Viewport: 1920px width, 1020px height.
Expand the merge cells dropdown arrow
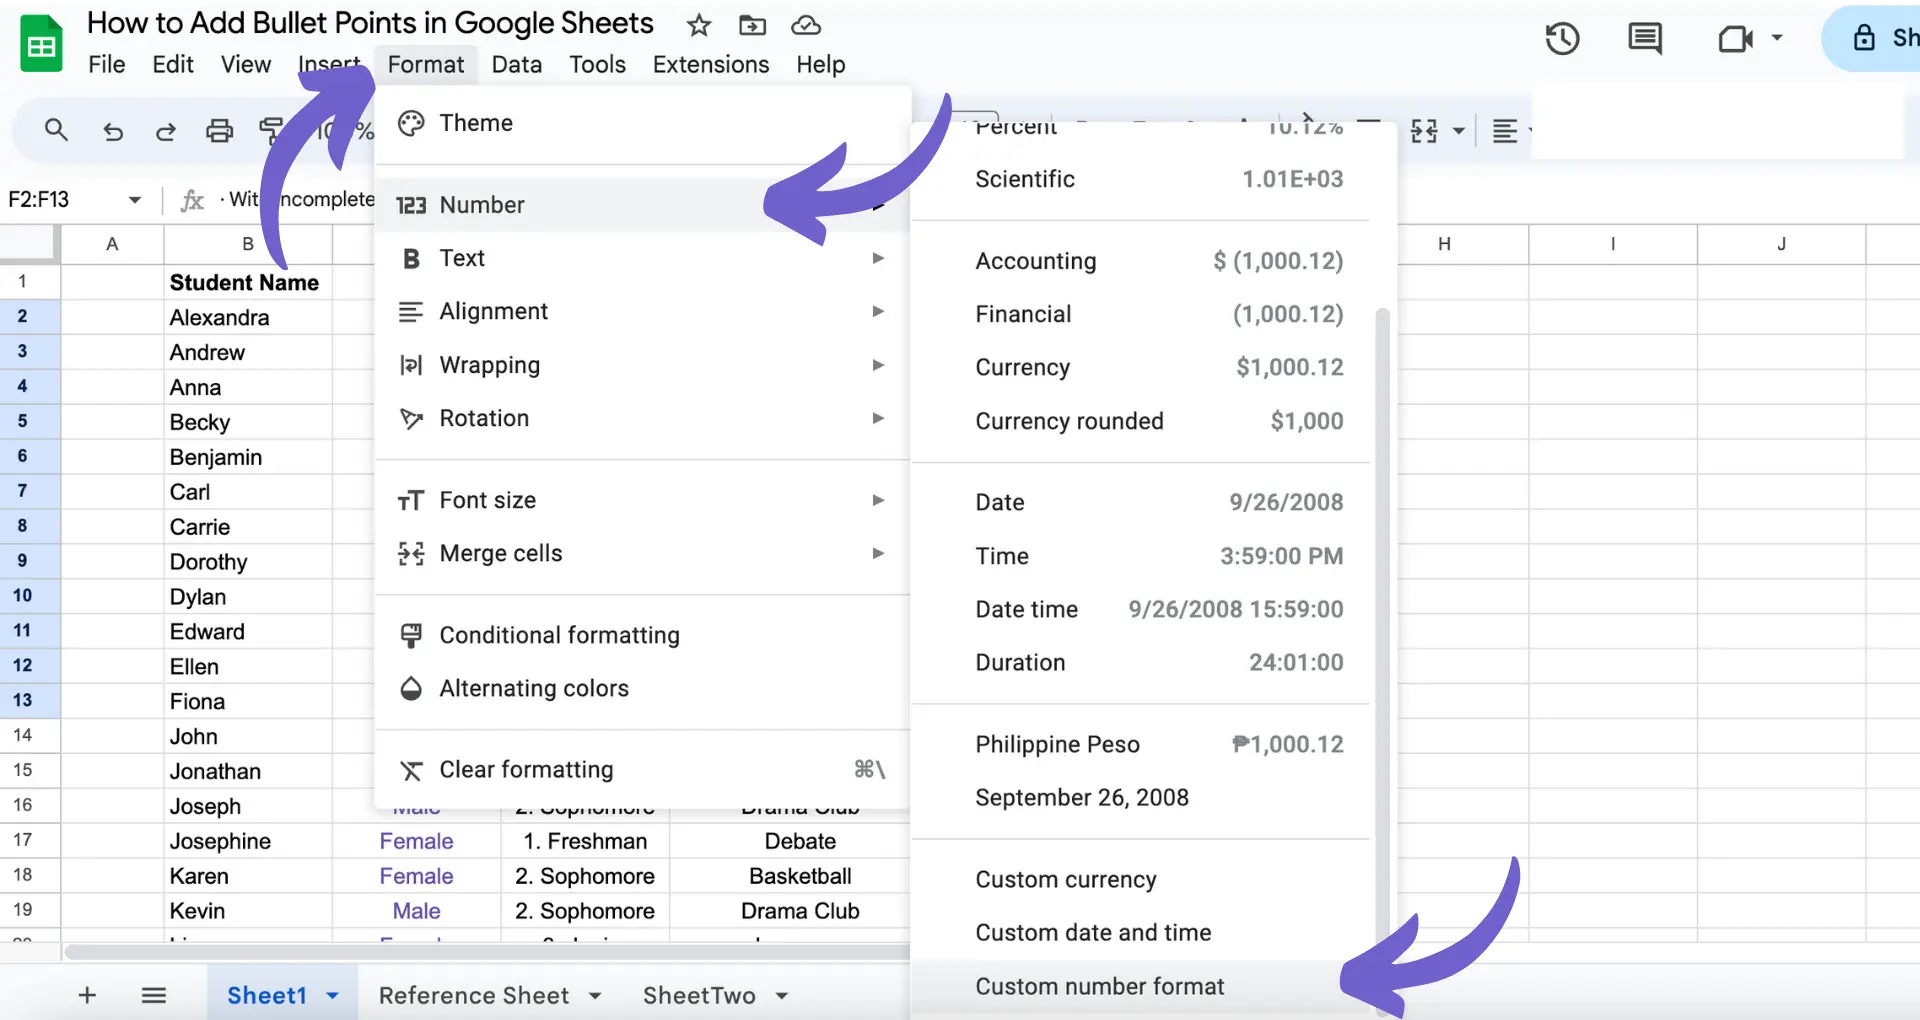(1458, 131)
